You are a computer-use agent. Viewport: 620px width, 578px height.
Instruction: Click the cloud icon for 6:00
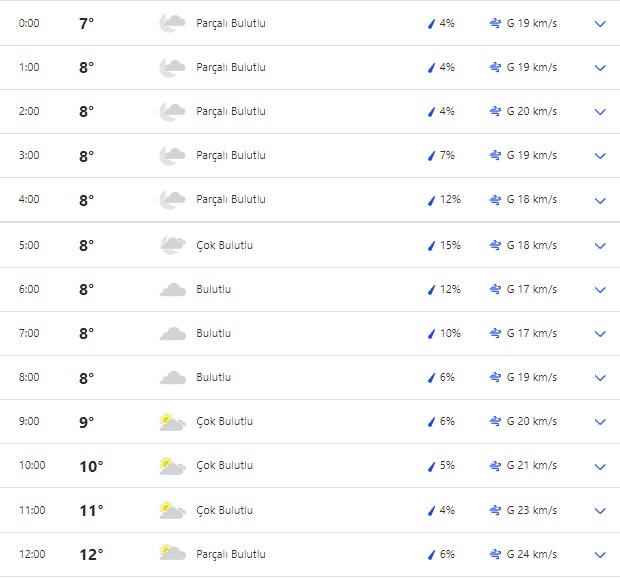click(x=172, y=290)
